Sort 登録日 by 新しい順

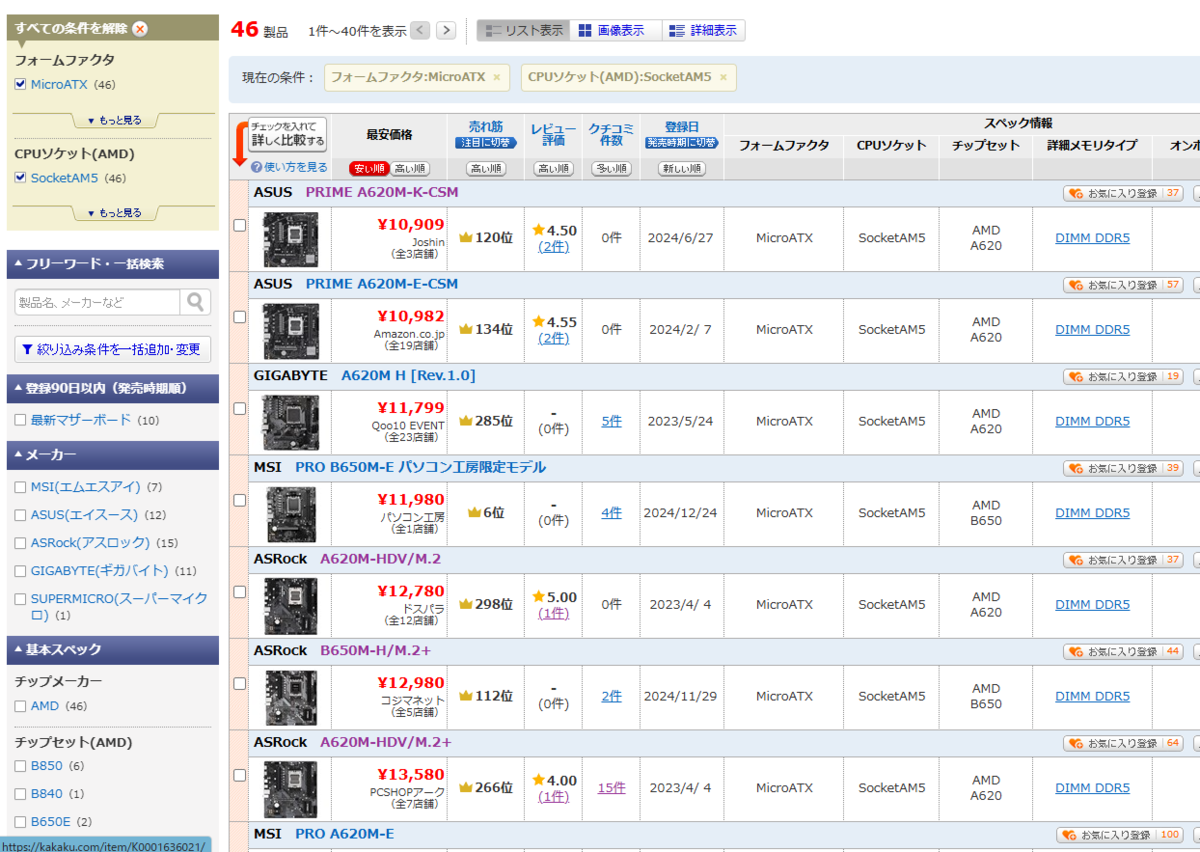pyautogui.click(x=682, y=169)
